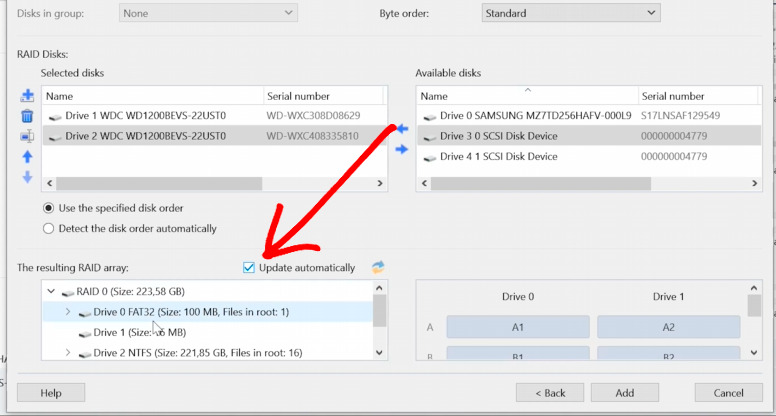Click the Back button
The width and height of the screenshot is (776, 416).
point(550,393)
